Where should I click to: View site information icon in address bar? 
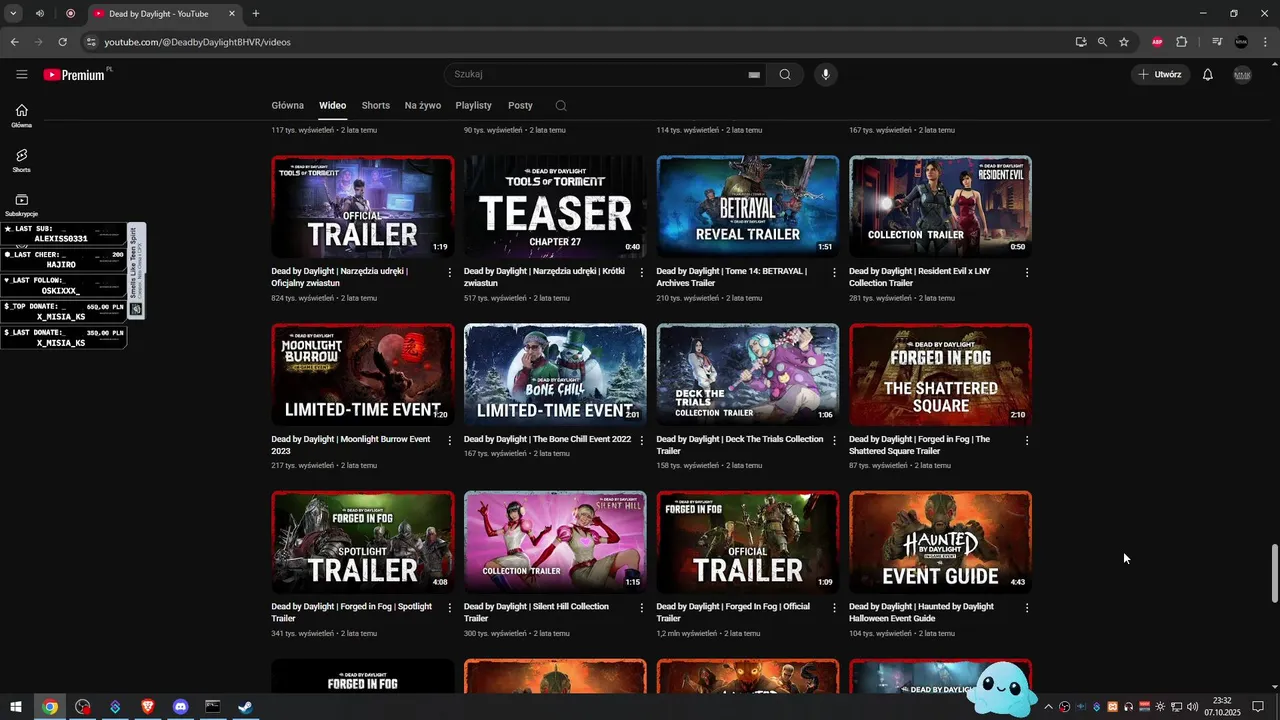[91, 42]
